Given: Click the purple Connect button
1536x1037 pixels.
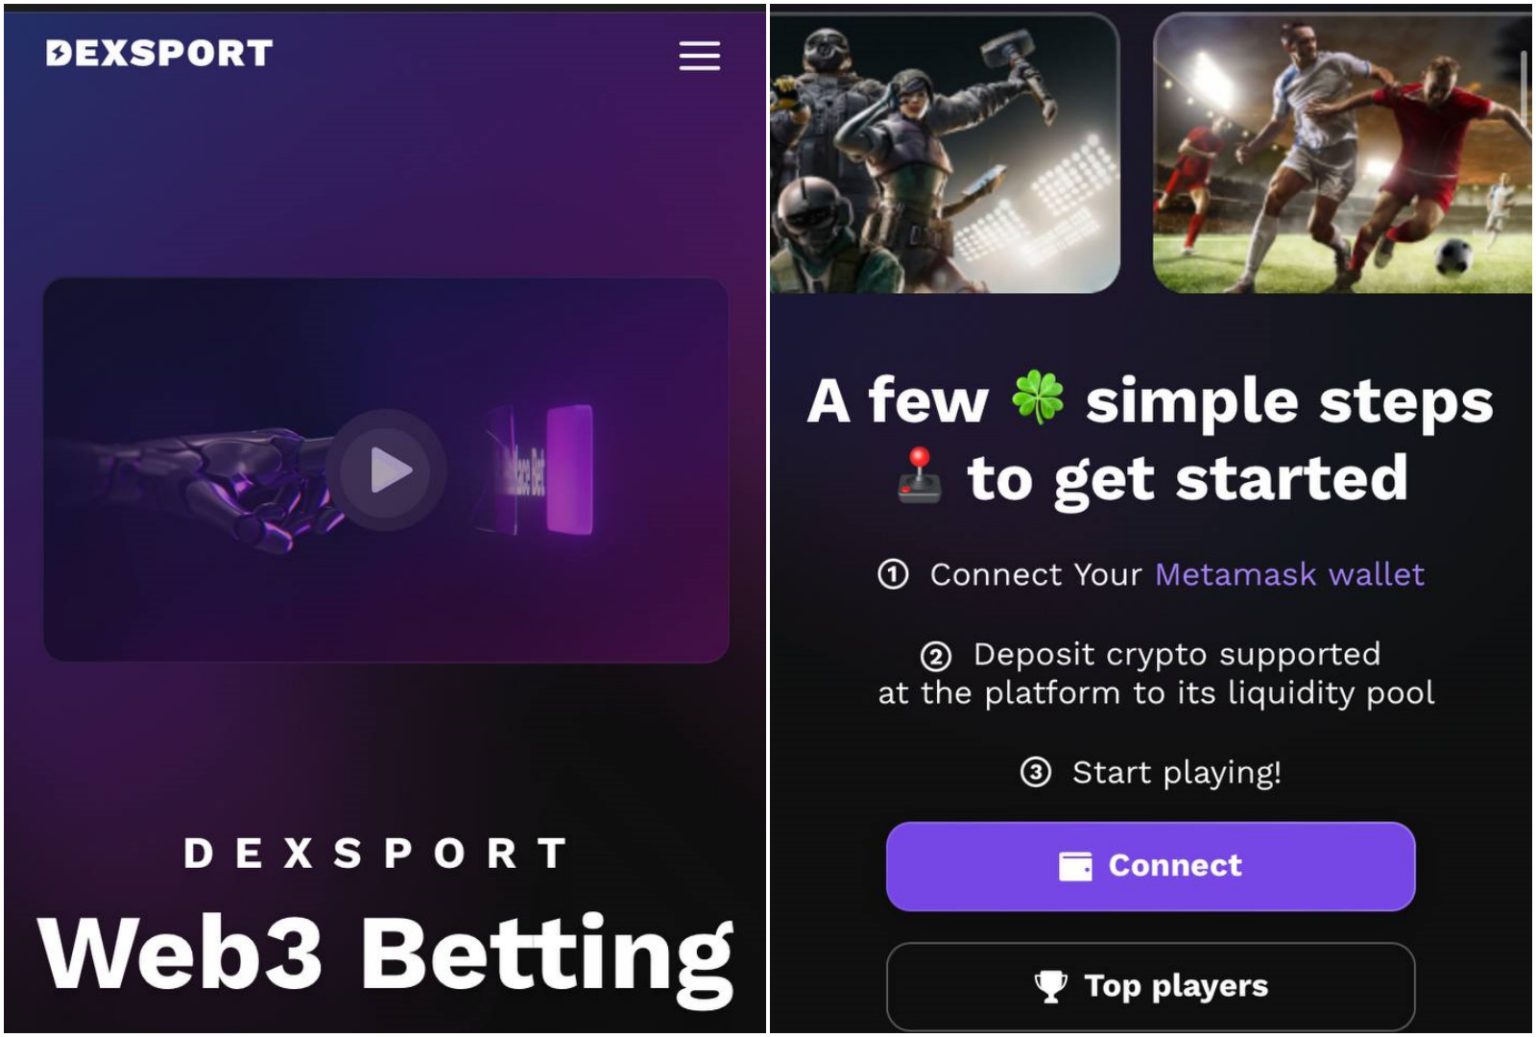Looking at the screenshot, I should point(1150,866).
